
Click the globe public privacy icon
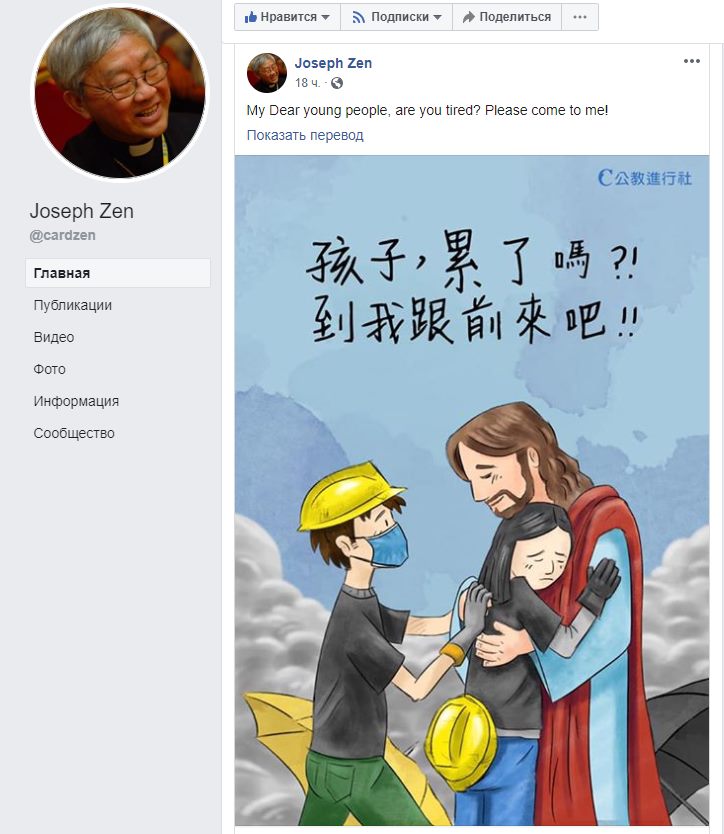pyautogui.click(x=337, y=83)
